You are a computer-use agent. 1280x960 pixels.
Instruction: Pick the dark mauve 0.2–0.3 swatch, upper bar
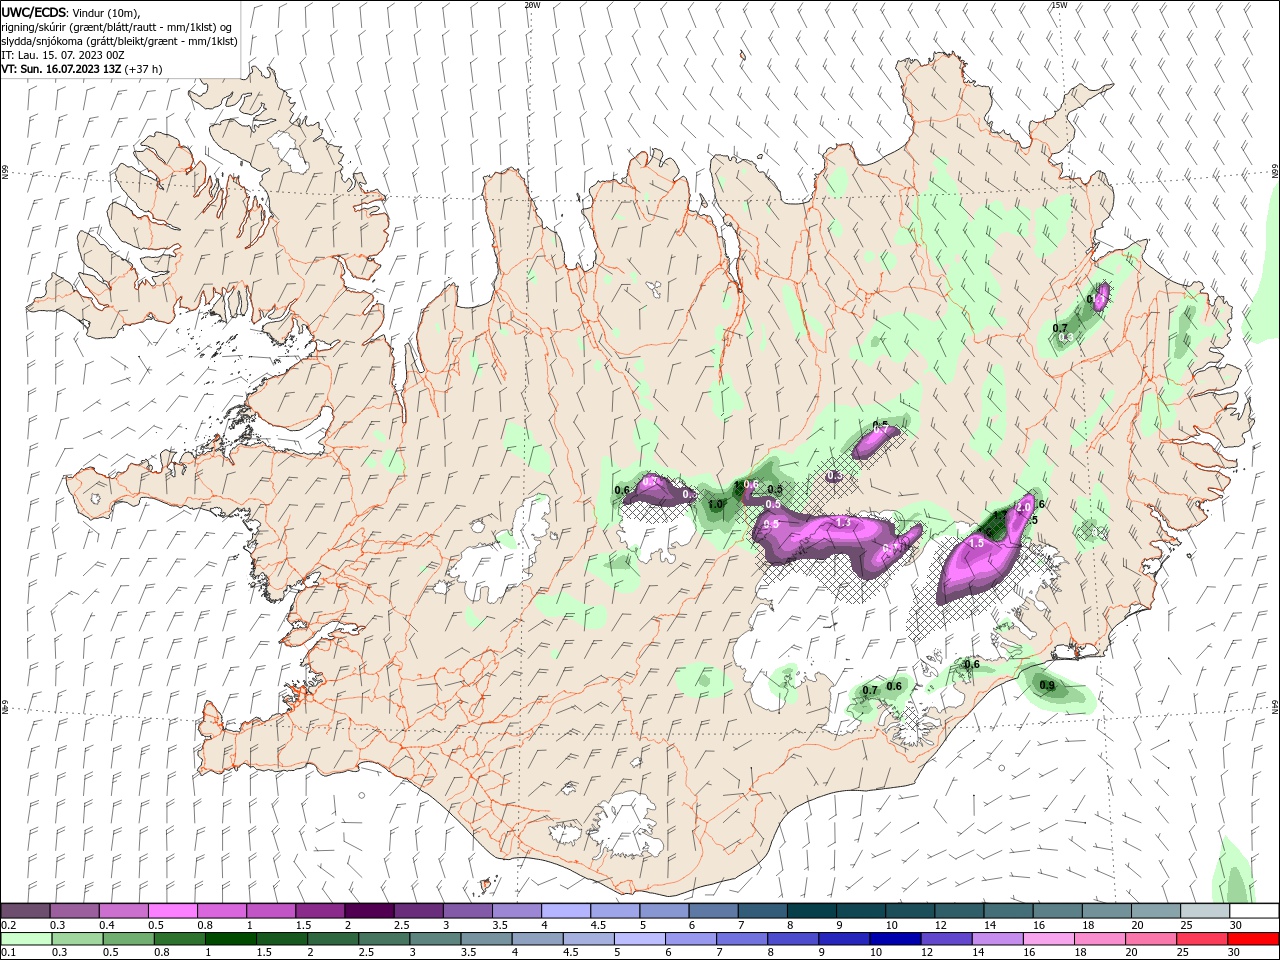click(x=25, y=911)
